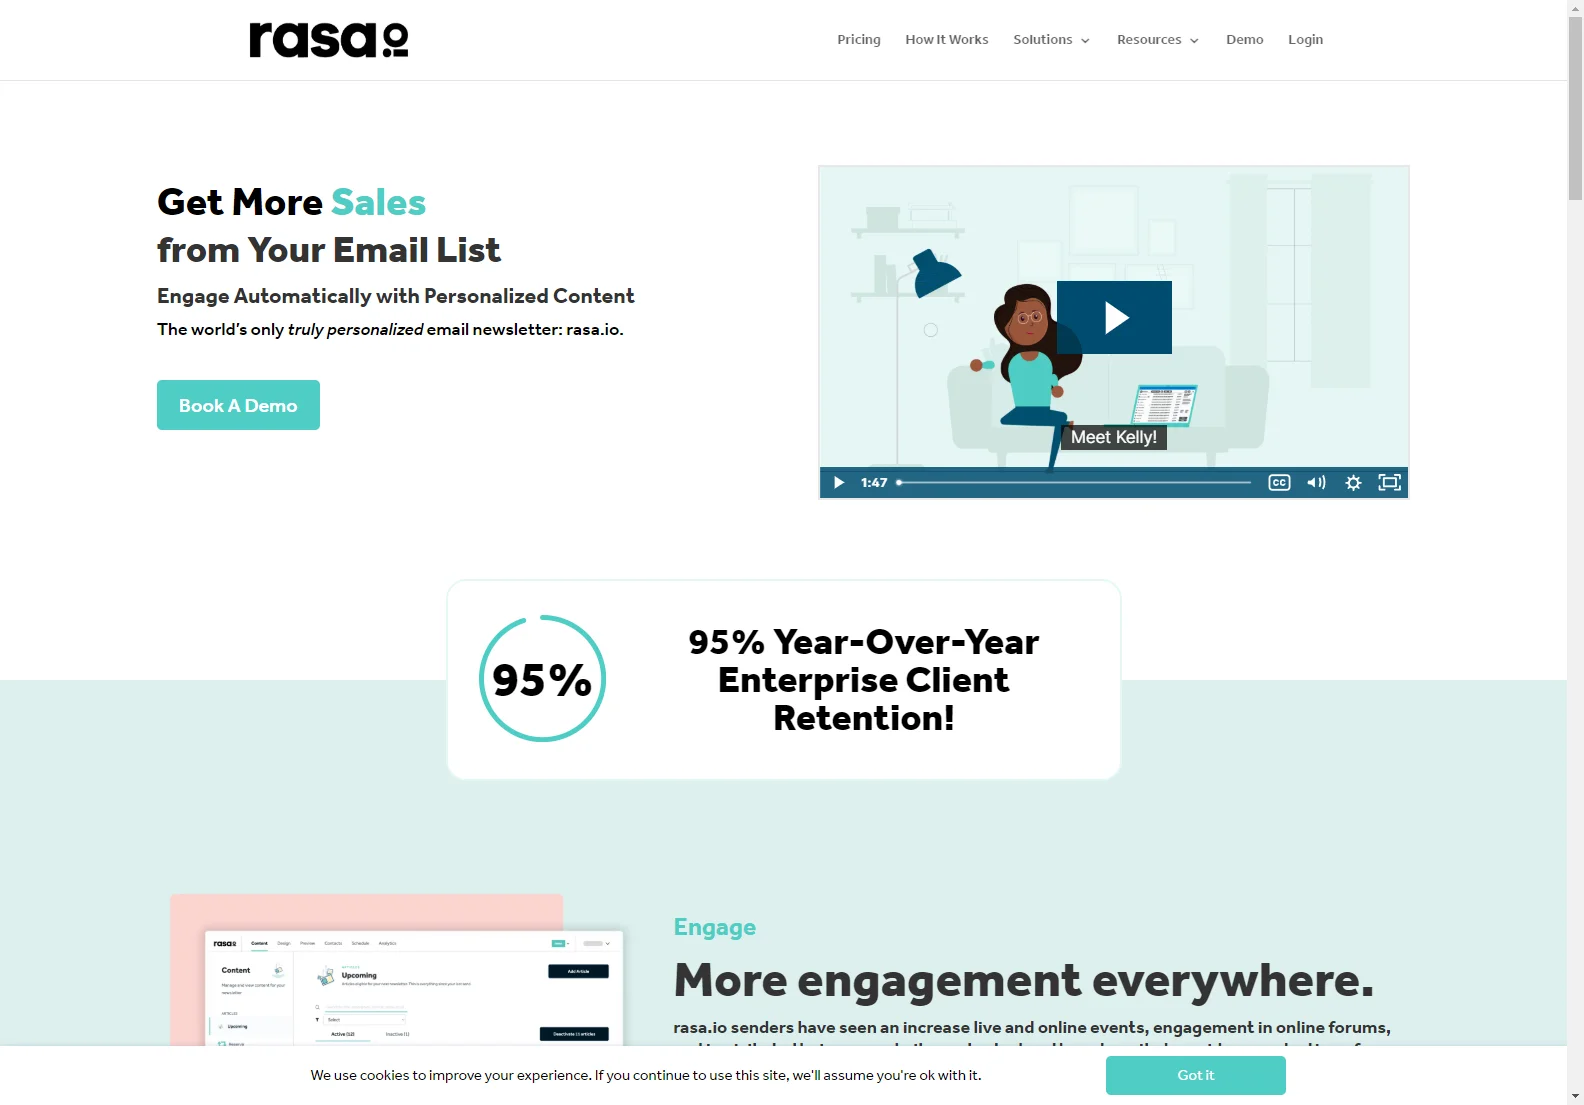Image resolution: width=1584 pixels, height=1105 pixels.
Task: Click '95% Year-Over-Year Enterprise Client Retention!' text
Action: 864,680
